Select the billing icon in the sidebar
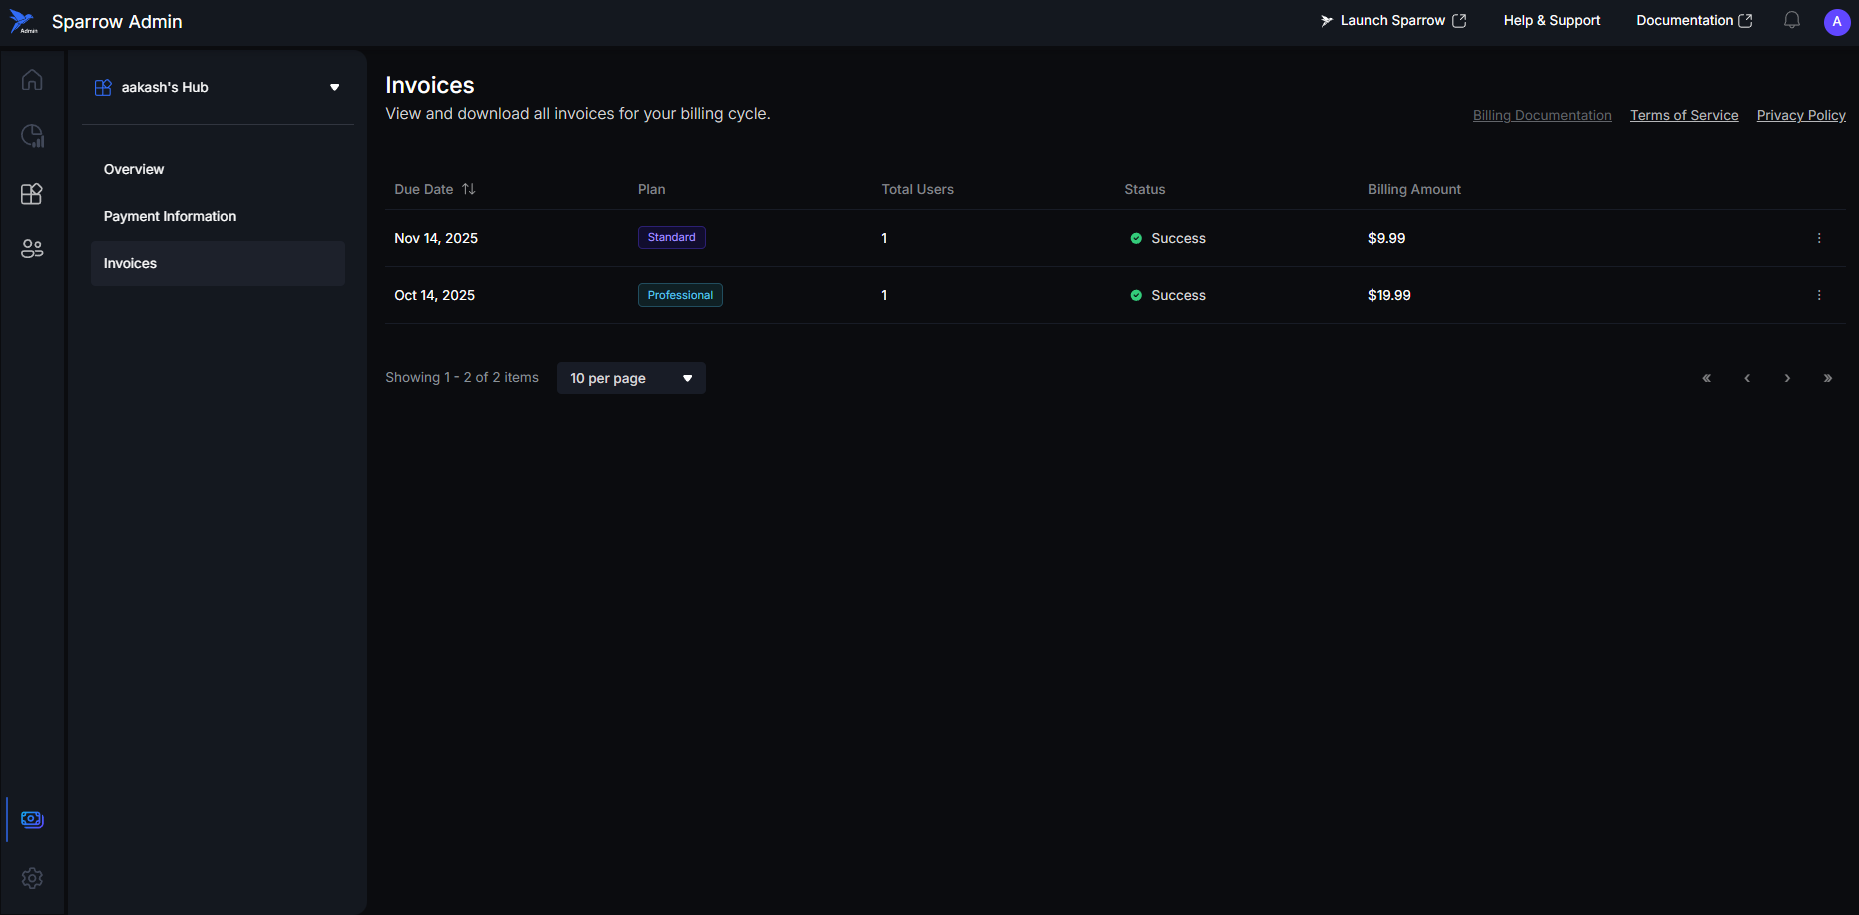The width and height of the screenshot is (1859, 915). pyautogui.click(x=32, y=819)
